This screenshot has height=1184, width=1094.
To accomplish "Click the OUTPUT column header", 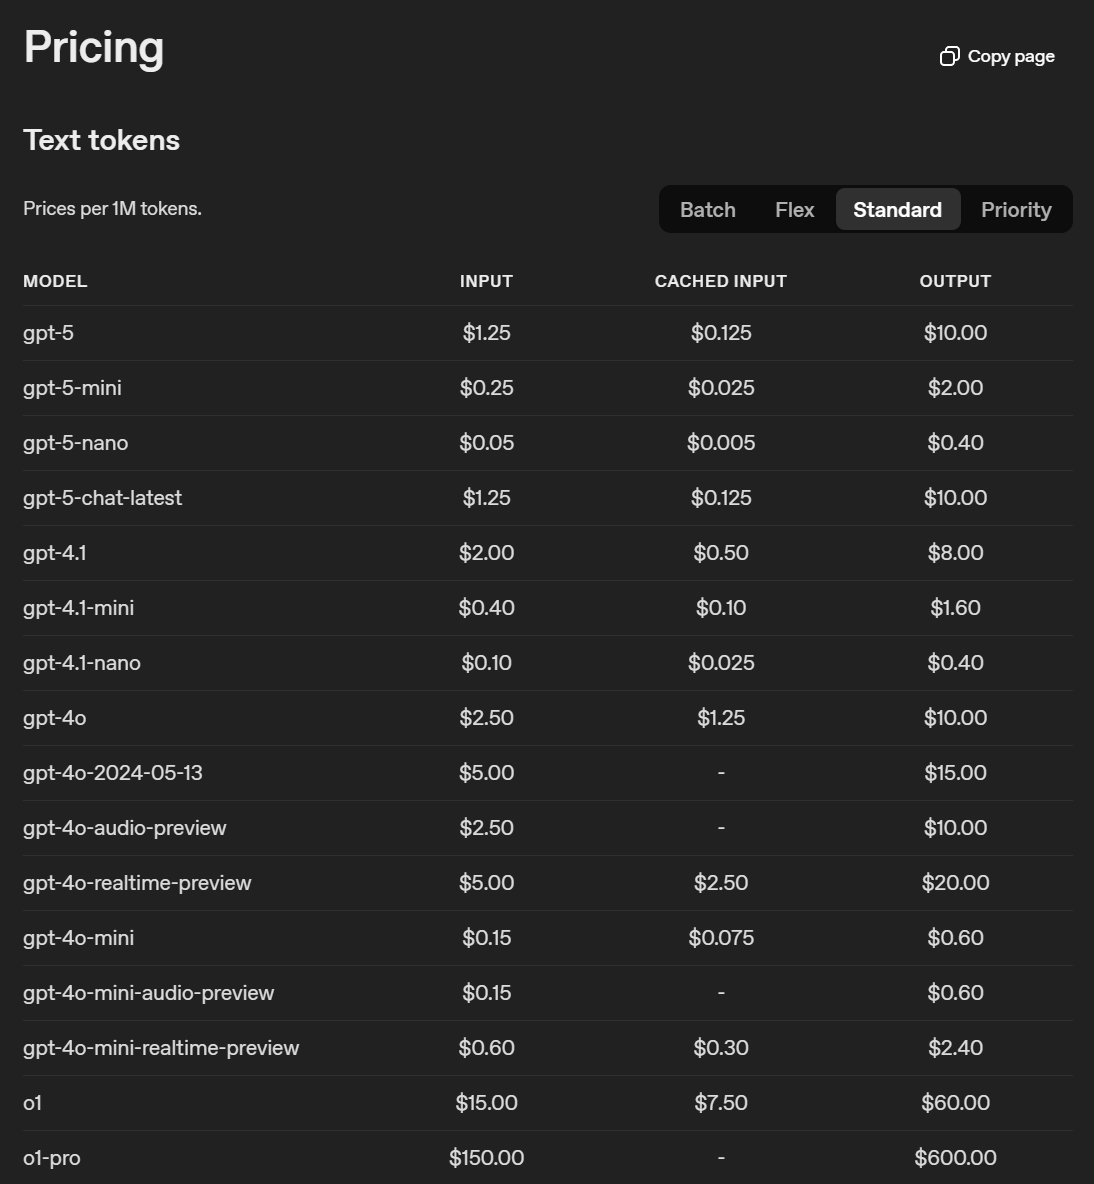I will 955,281.
